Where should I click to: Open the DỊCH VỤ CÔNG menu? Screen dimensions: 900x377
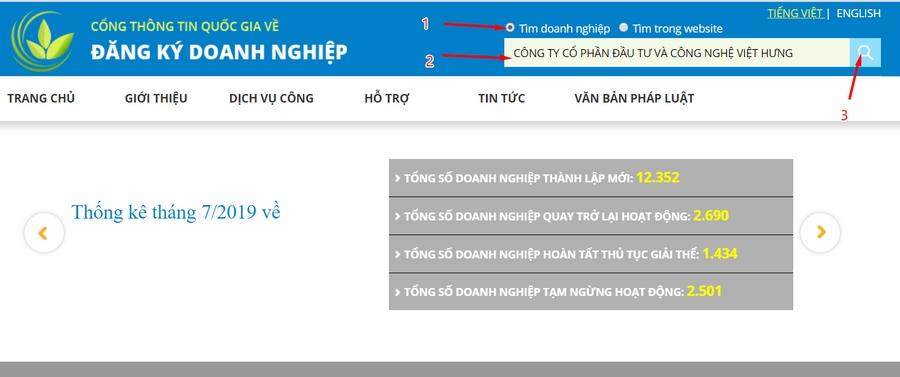(x=271, y=98)
